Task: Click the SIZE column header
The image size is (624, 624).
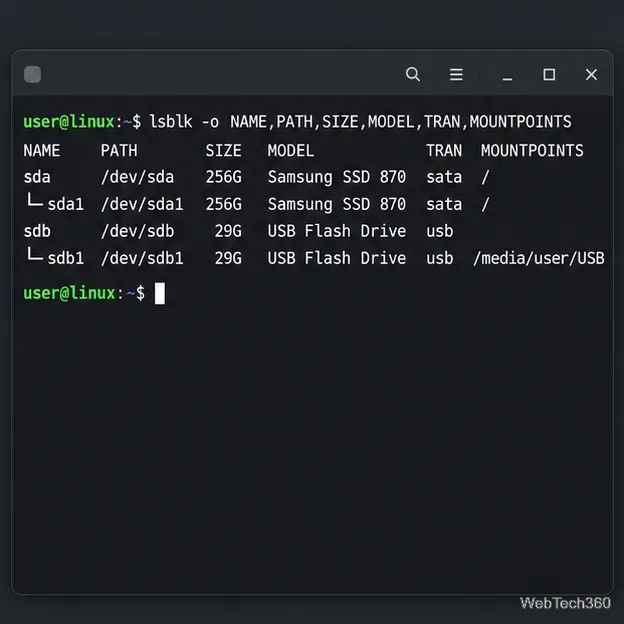Action: click(x=224, y=151)
